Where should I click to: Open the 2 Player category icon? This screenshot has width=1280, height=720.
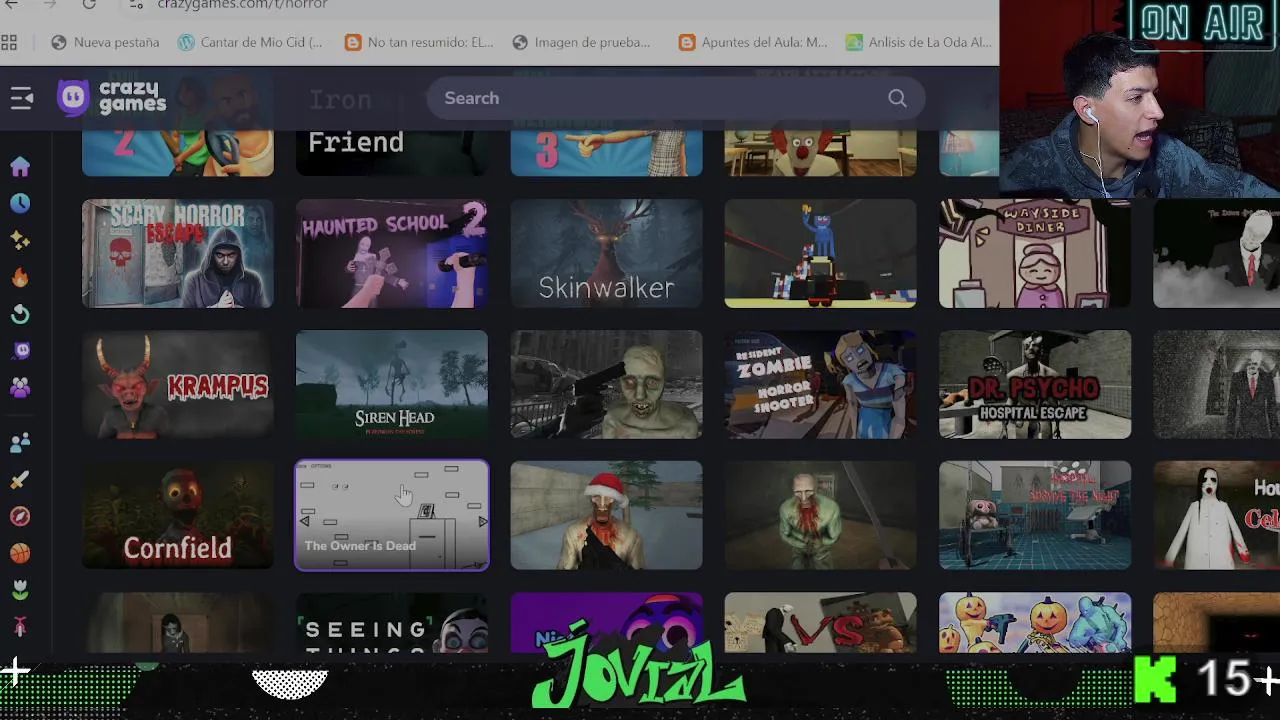pos(20,443)
